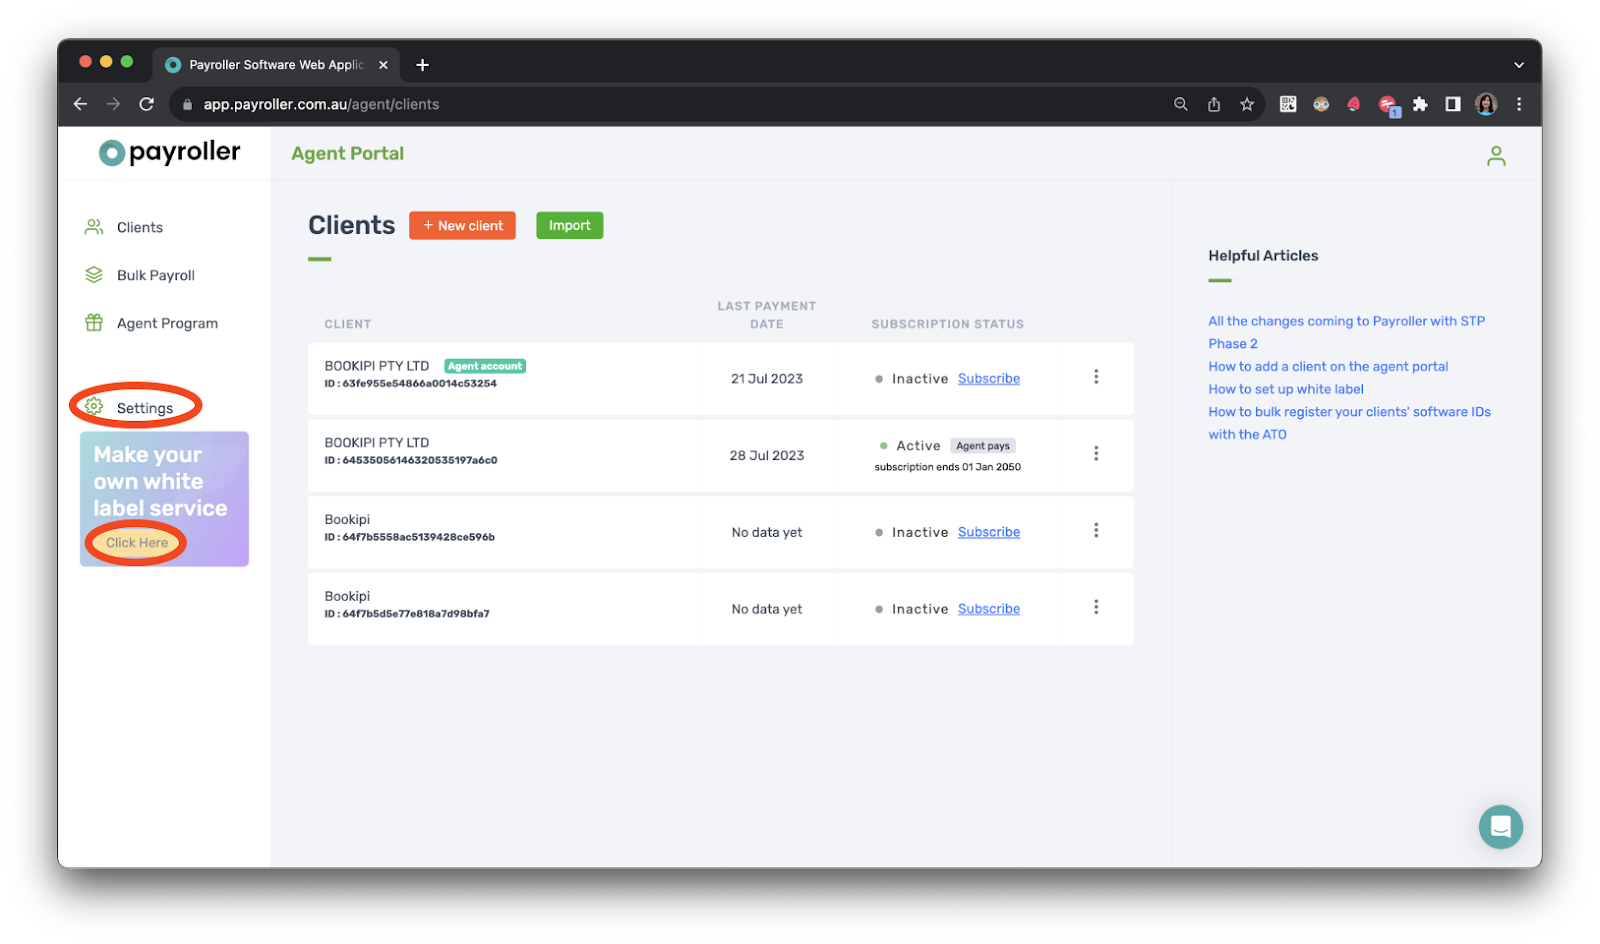Open article about STP Phase 2 changes

(x=1346, y=333)
